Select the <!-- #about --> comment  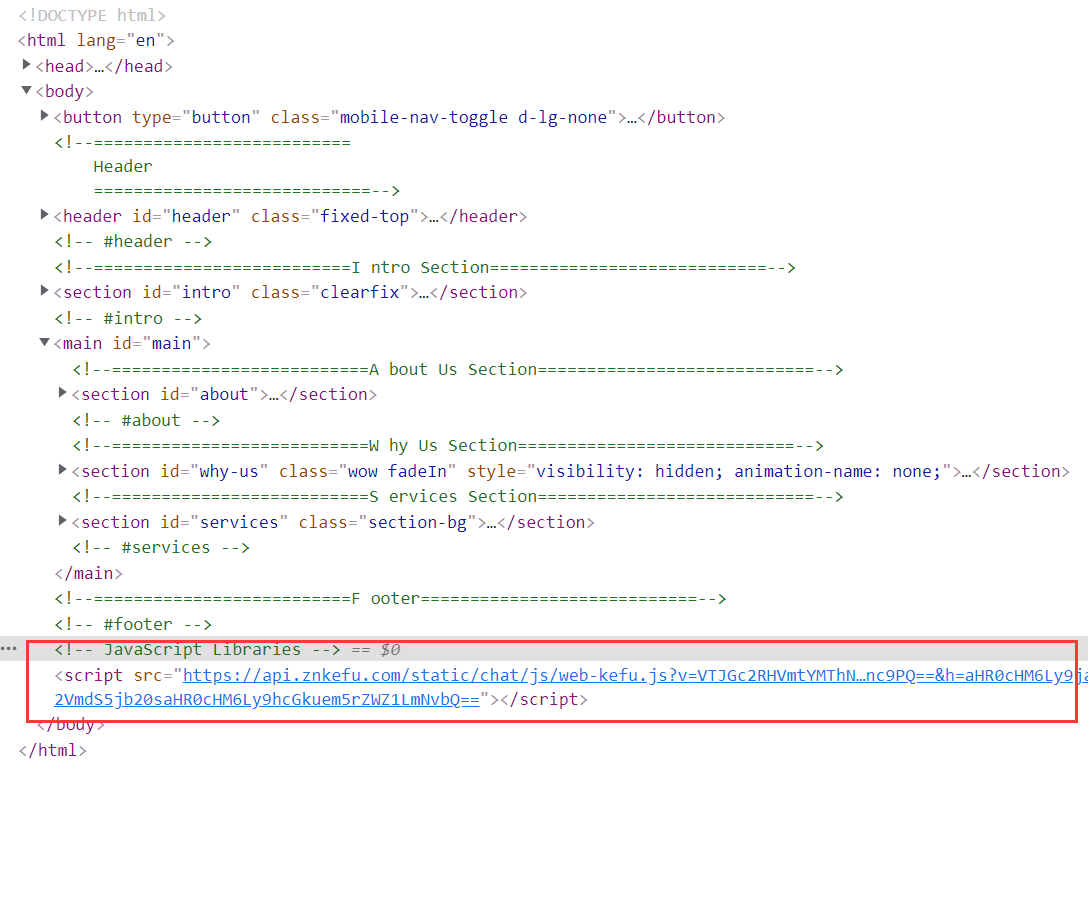click(146, 421)
